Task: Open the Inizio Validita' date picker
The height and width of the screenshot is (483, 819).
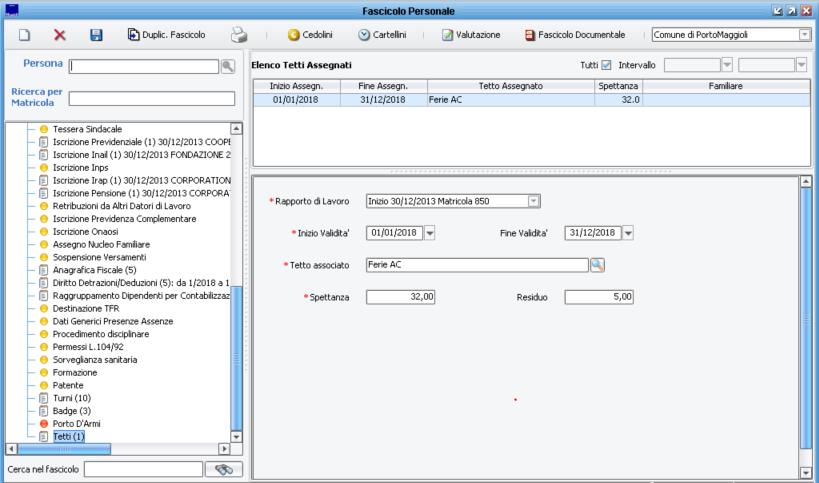Action: click(430, 233)
